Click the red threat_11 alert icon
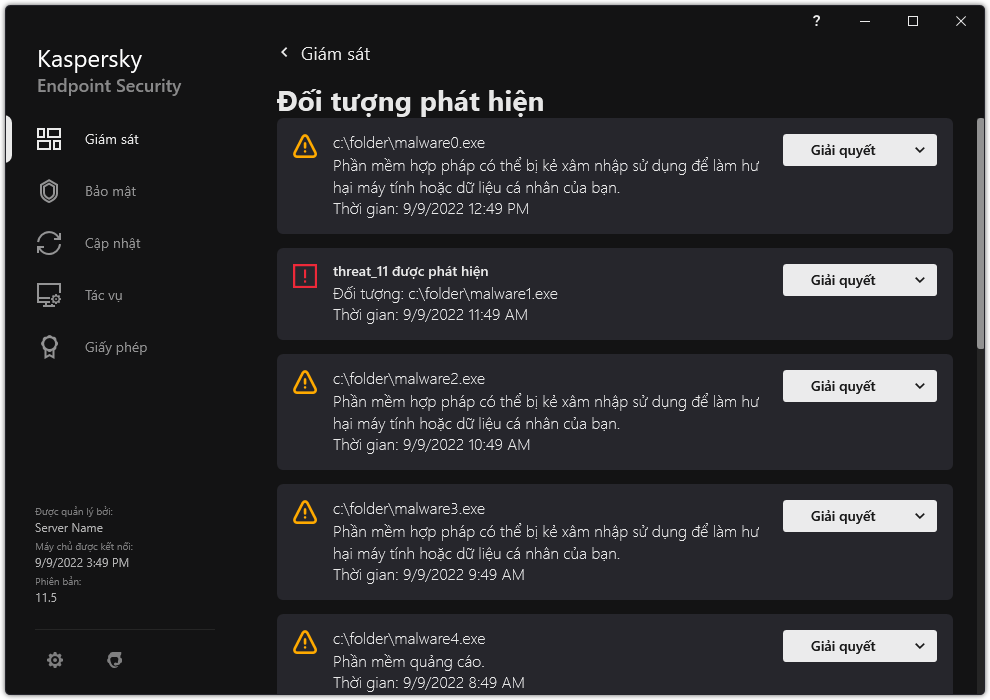 pos(304,276)
